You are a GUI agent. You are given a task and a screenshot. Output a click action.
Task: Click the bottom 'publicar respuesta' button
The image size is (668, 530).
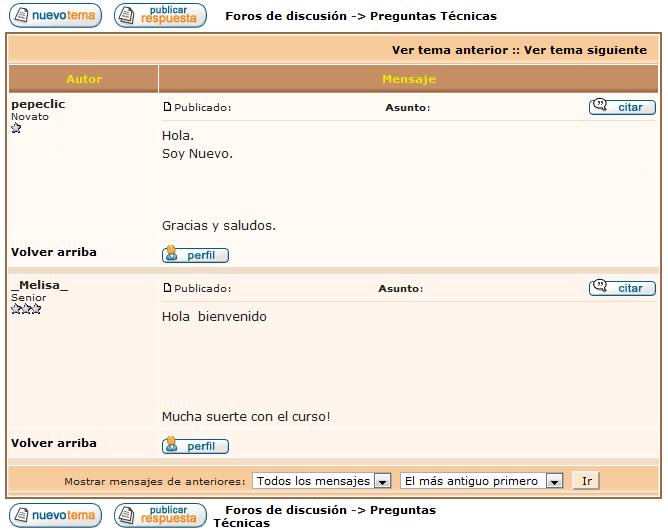pyautogui.click(x=160, y=515)
